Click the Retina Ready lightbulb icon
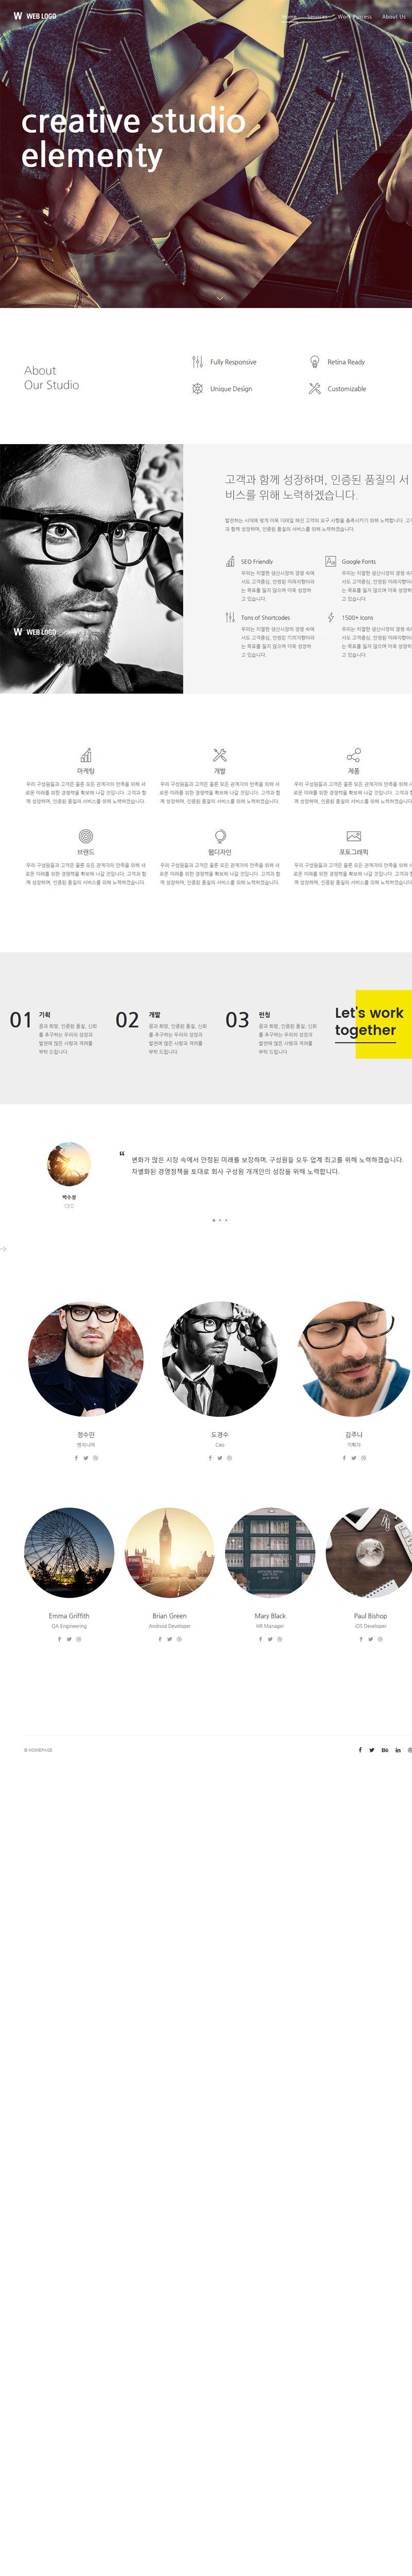 point(315,362)
